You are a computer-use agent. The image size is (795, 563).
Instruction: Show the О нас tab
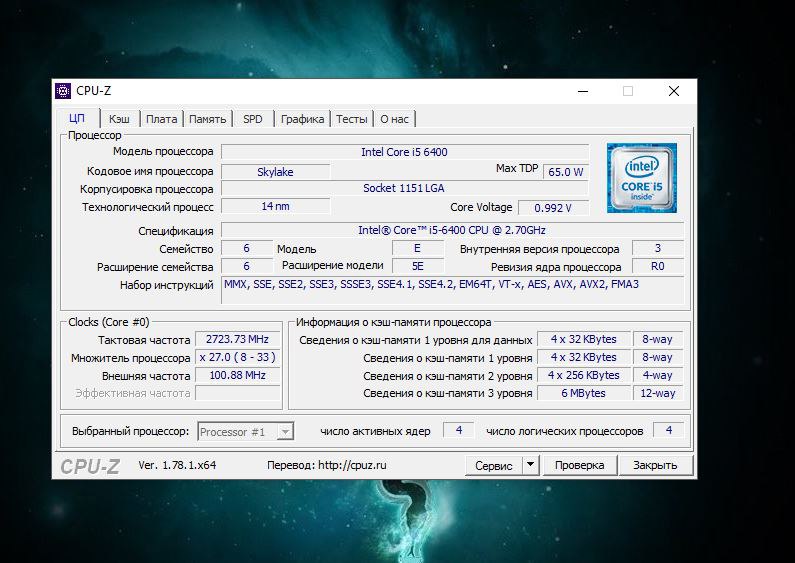394,119
